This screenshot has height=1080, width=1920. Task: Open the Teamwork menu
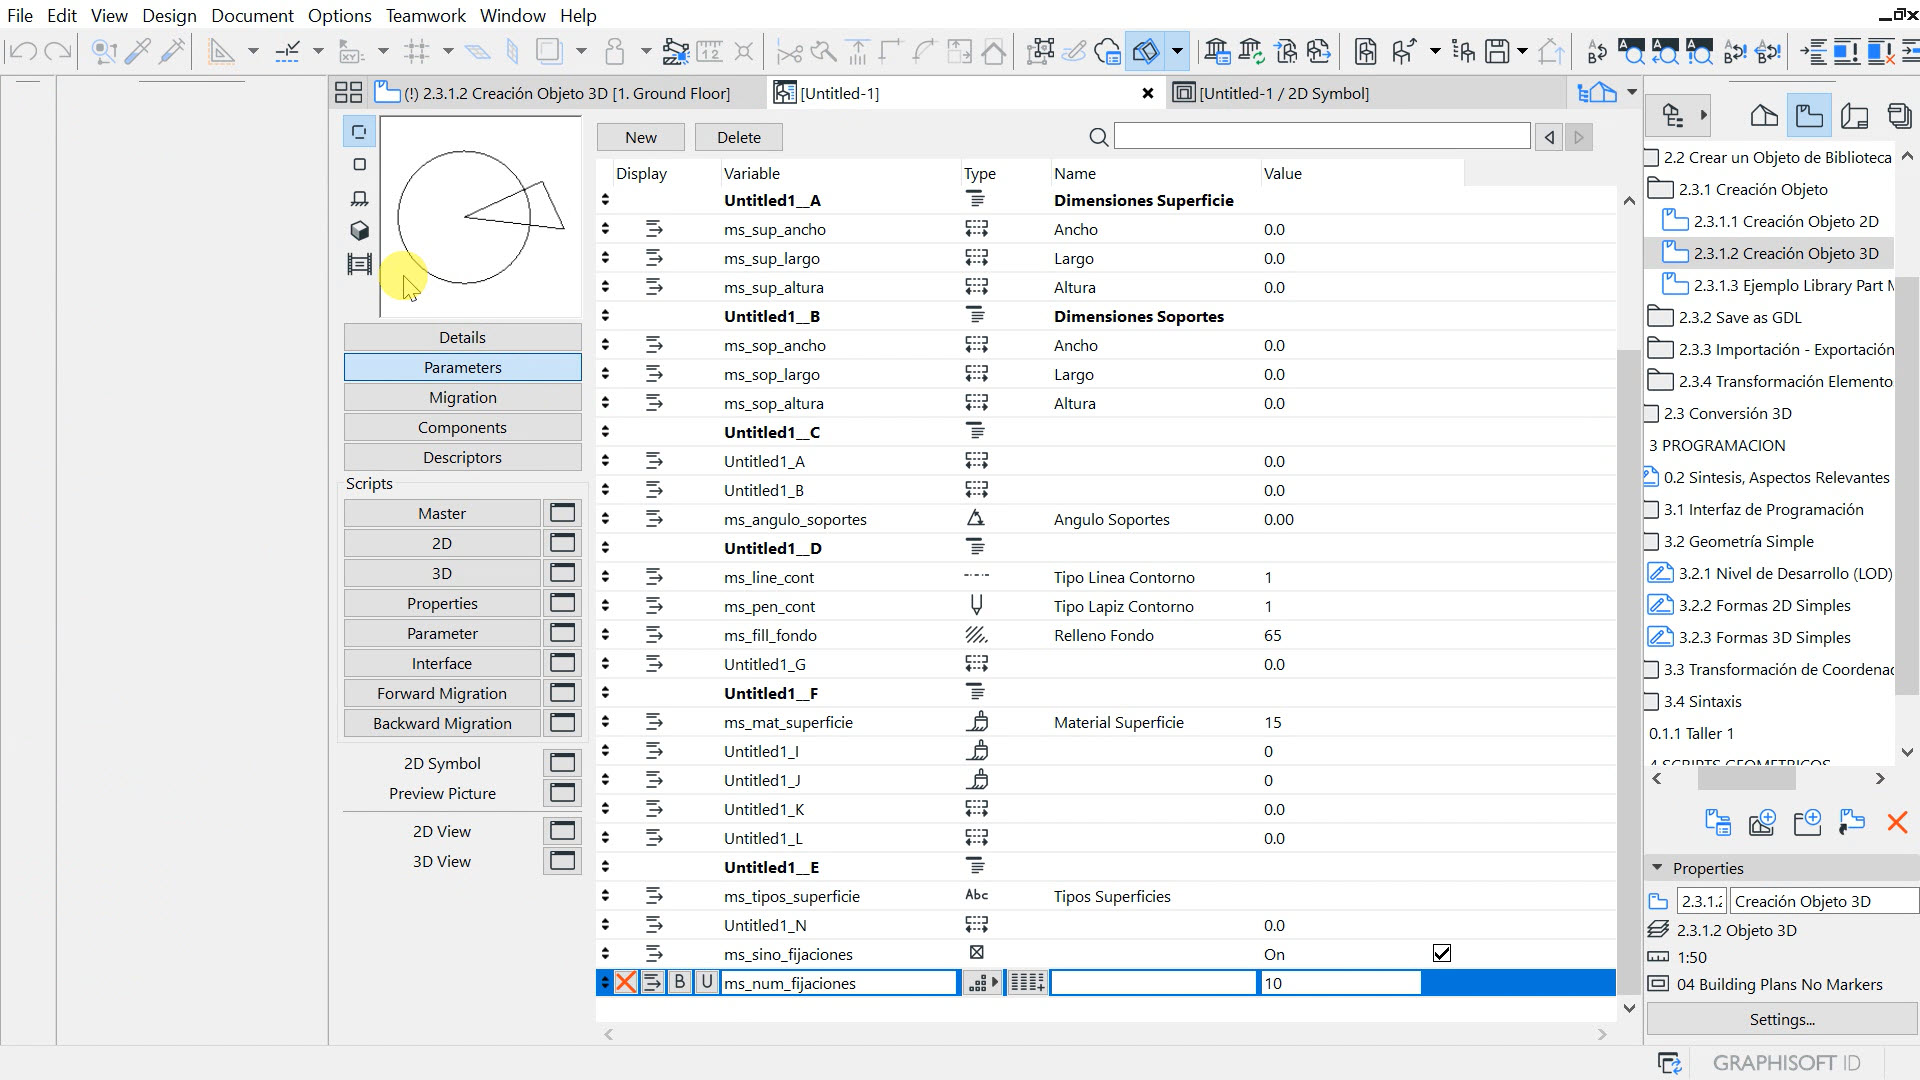point(425,16)
